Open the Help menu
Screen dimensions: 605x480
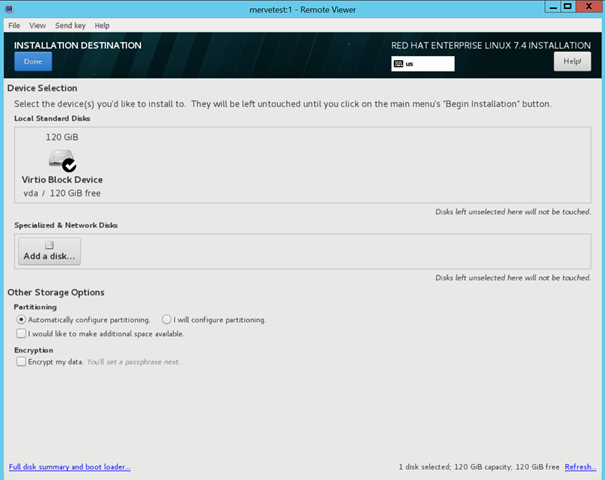coord(102,25)
